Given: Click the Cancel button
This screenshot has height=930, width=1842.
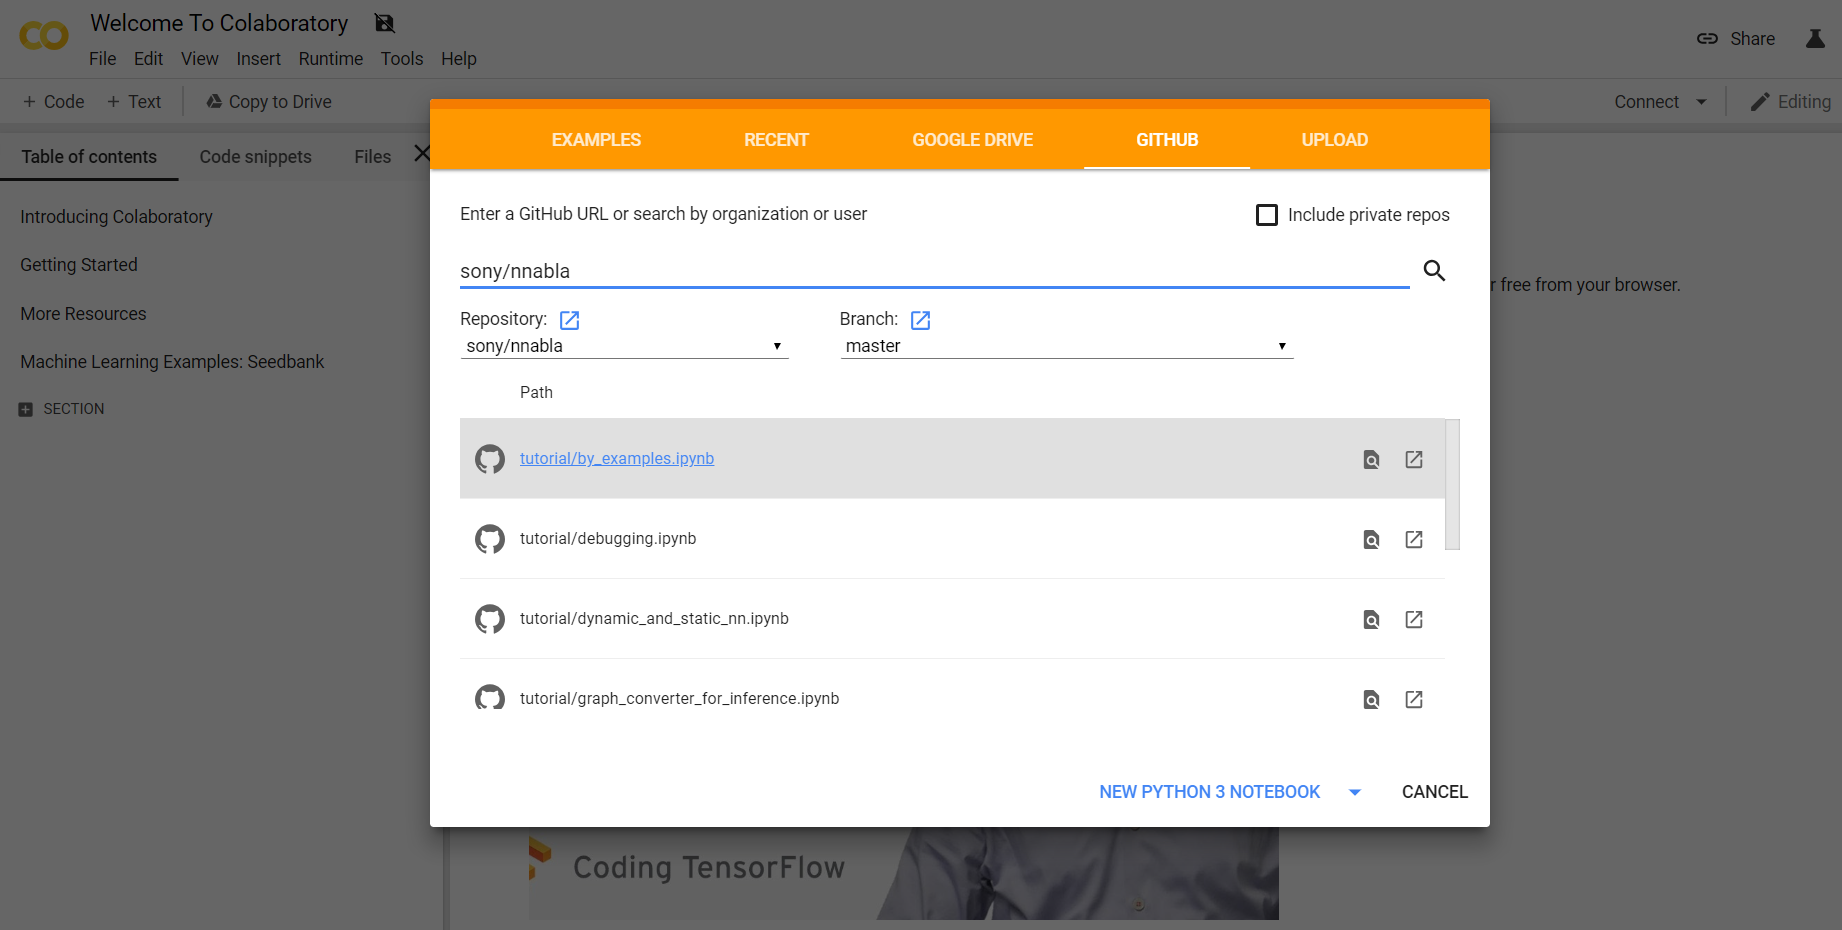Looking at the screenshot, I should (x=1435, y=792).
